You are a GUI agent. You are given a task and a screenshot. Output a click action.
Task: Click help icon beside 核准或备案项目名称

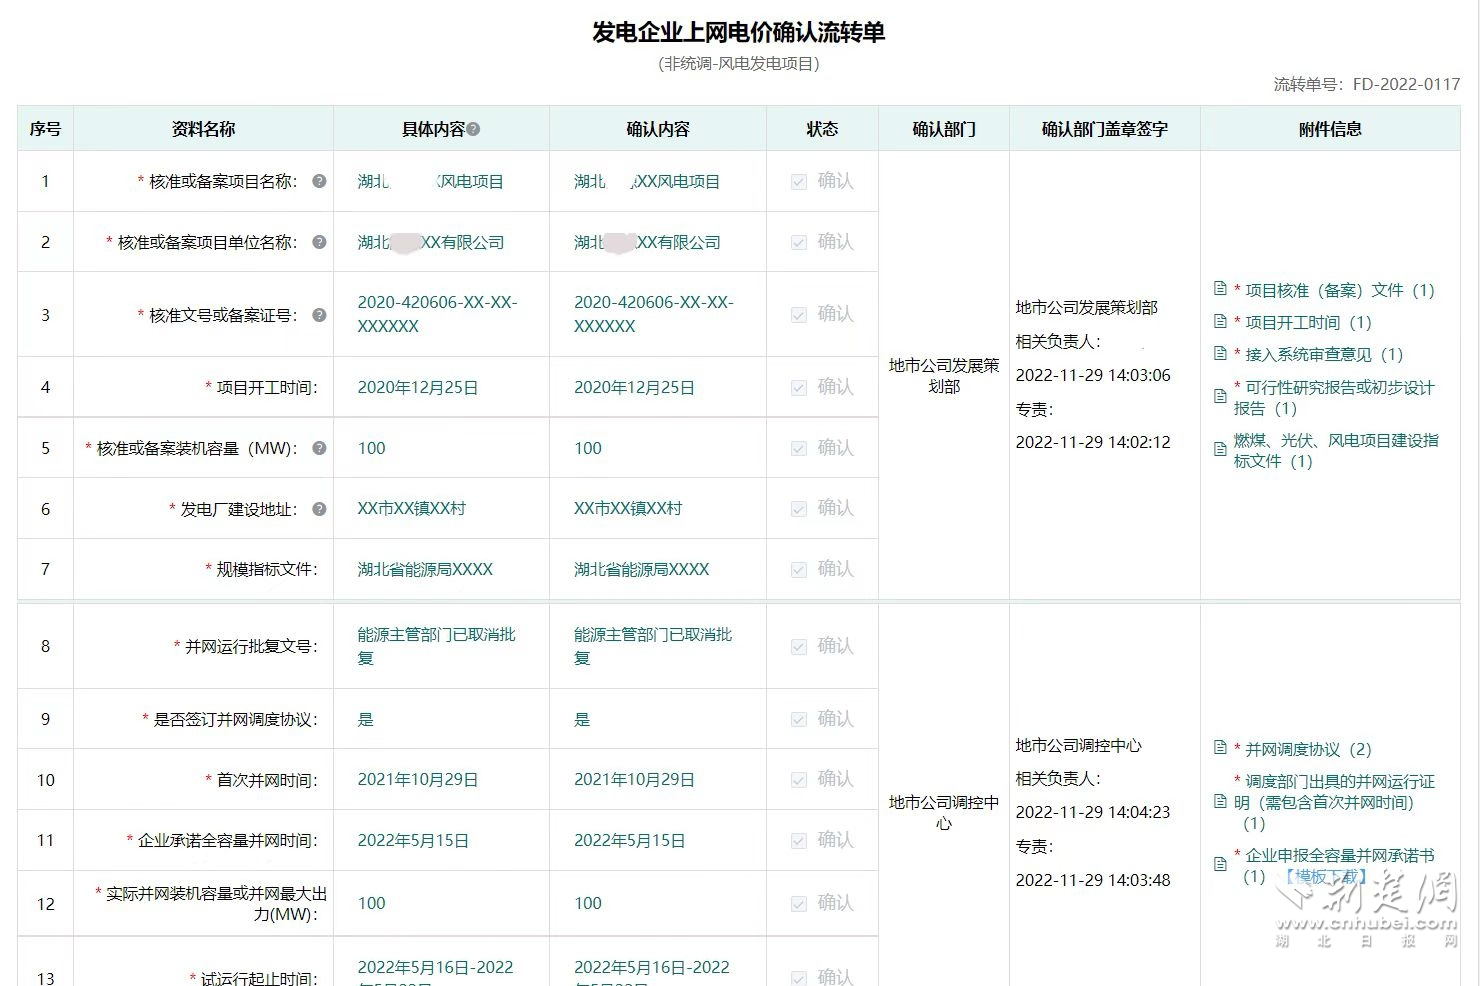pyautogui.click(x=319, y=181)
